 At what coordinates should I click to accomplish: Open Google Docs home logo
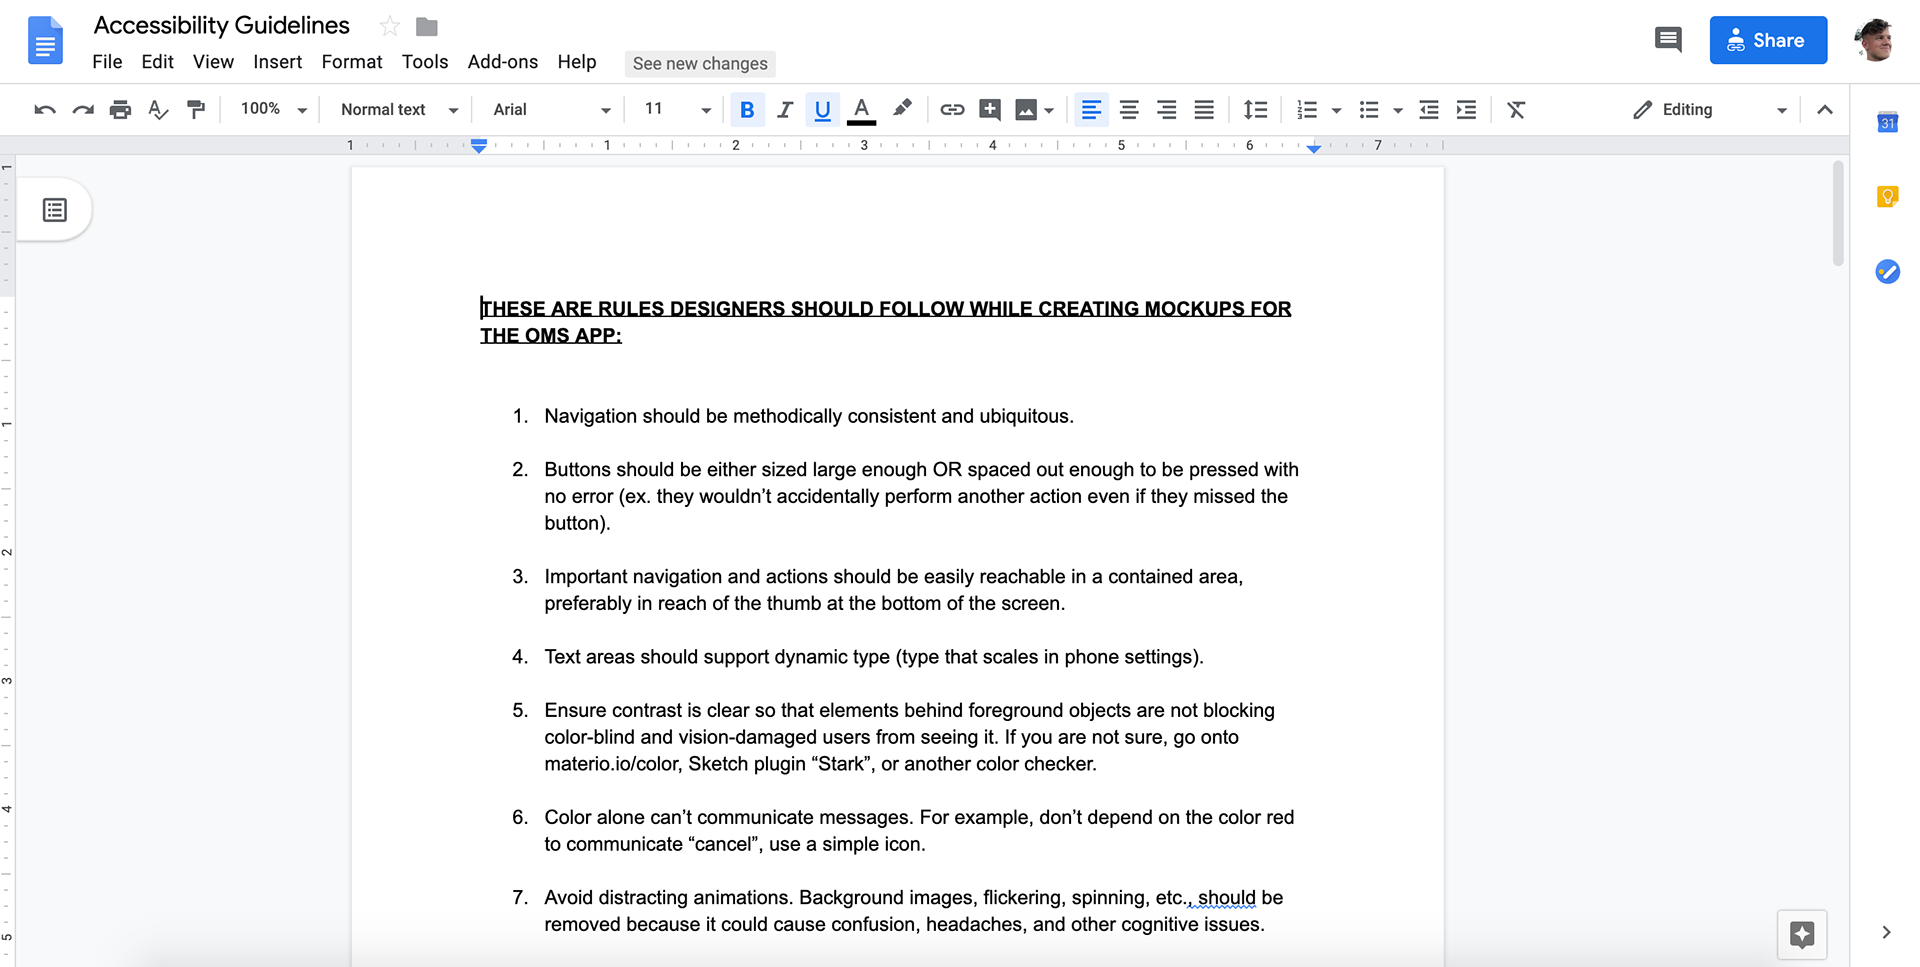tap(45, 40)
